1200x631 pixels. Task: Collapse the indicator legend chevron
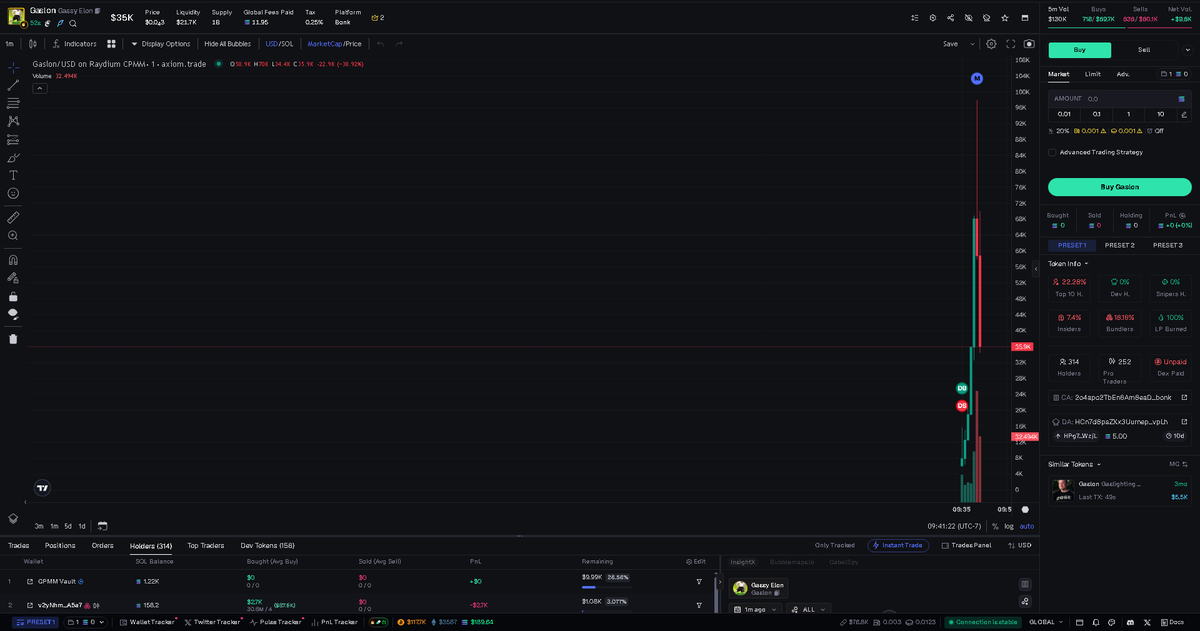(x=40, y=88)
